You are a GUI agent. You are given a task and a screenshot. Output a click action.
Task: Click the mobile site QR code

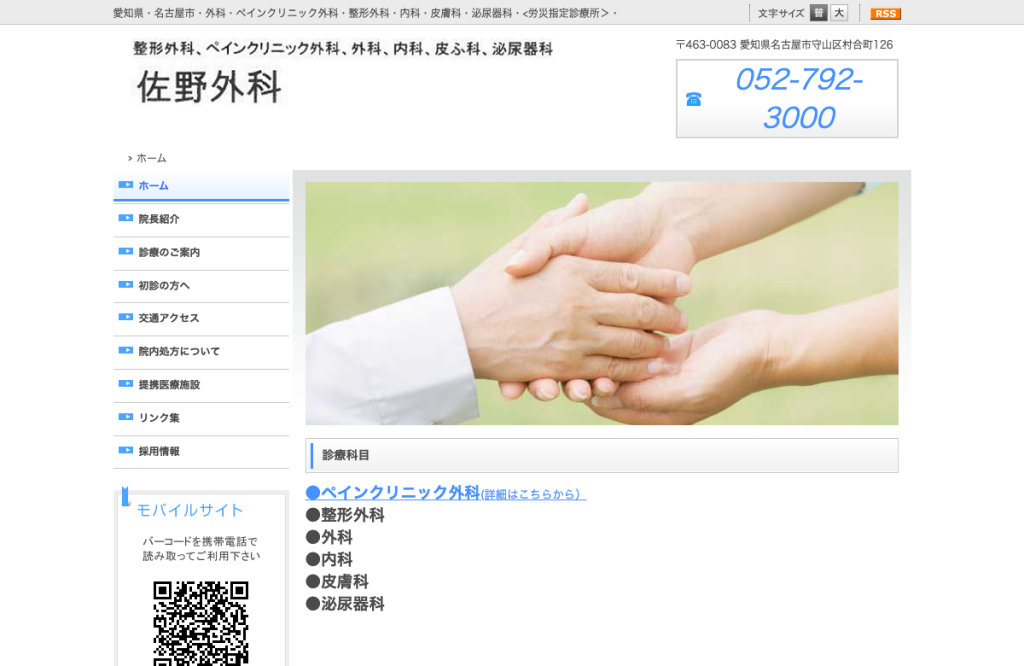click(x=201, y=624)
